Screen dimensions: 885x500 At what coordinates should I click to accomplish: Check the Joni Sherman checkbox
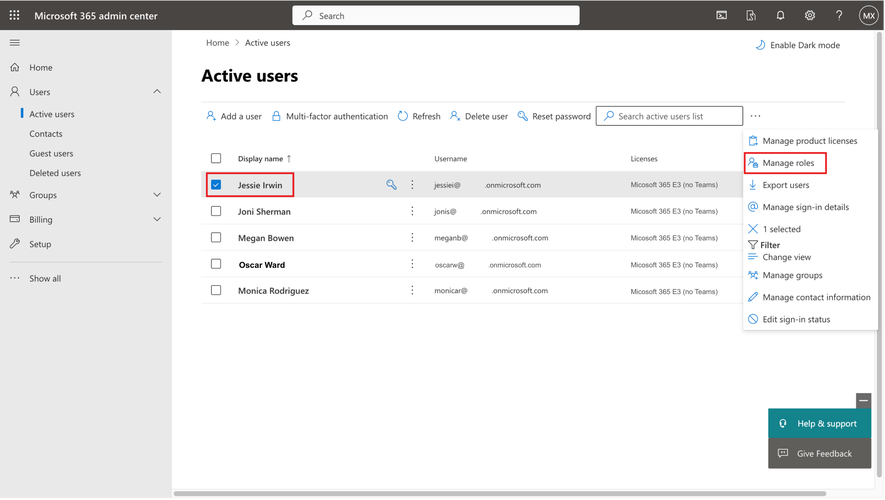(x=216, y=211)
